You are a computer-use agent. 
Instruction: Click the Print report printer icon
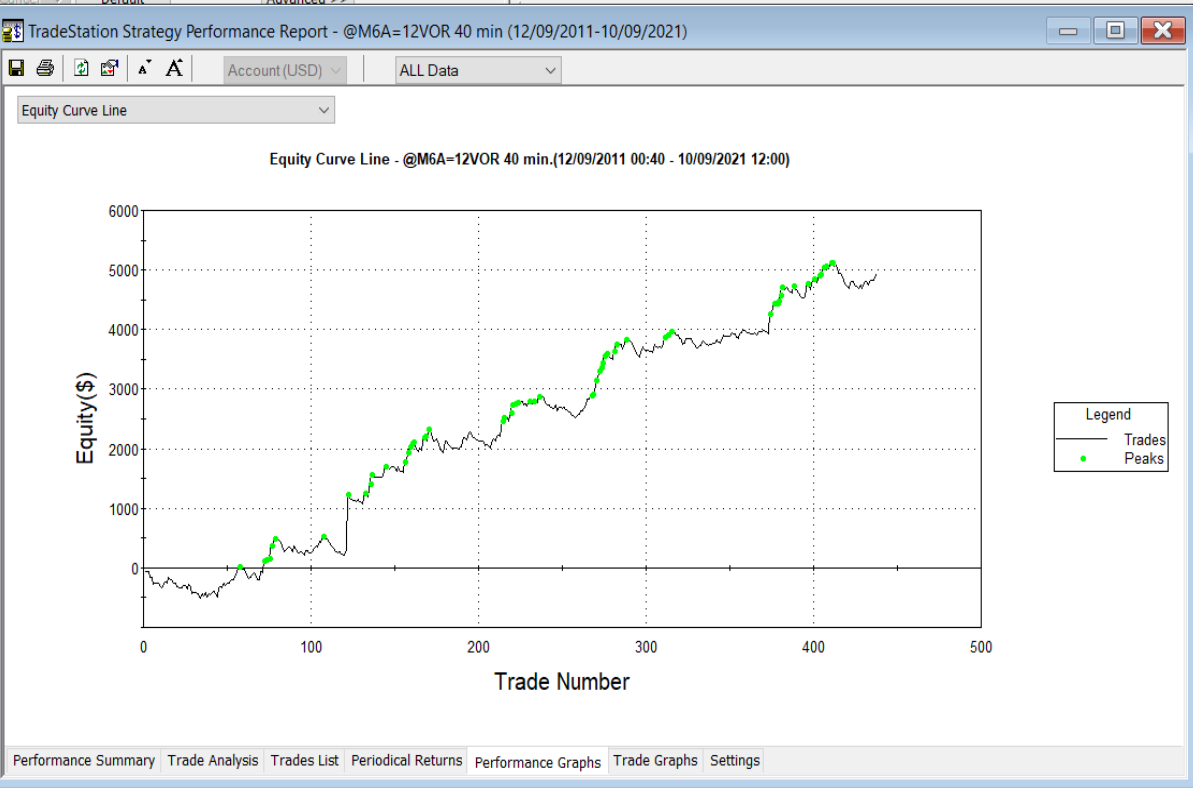[x=45, y=68]
